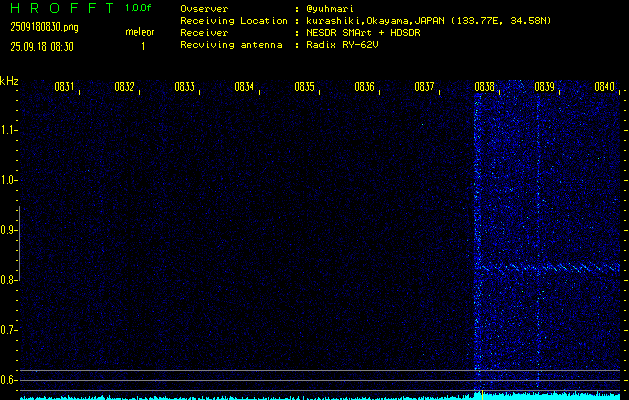Click the 0834 time marker

244,87
